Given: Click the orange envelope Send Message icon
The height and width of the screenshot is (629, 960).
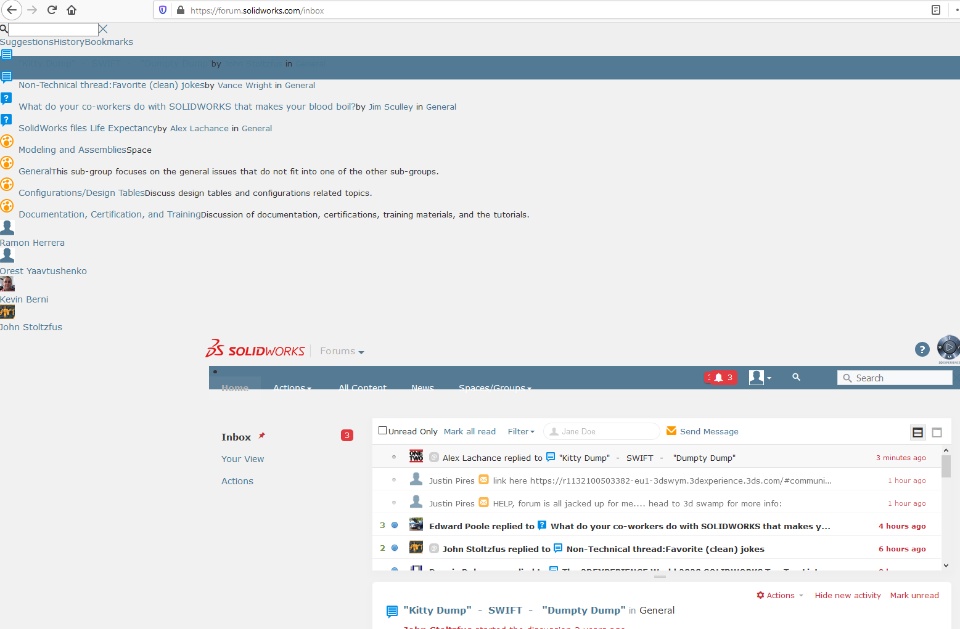Looking at the screenshot, I should click(671, 431).
